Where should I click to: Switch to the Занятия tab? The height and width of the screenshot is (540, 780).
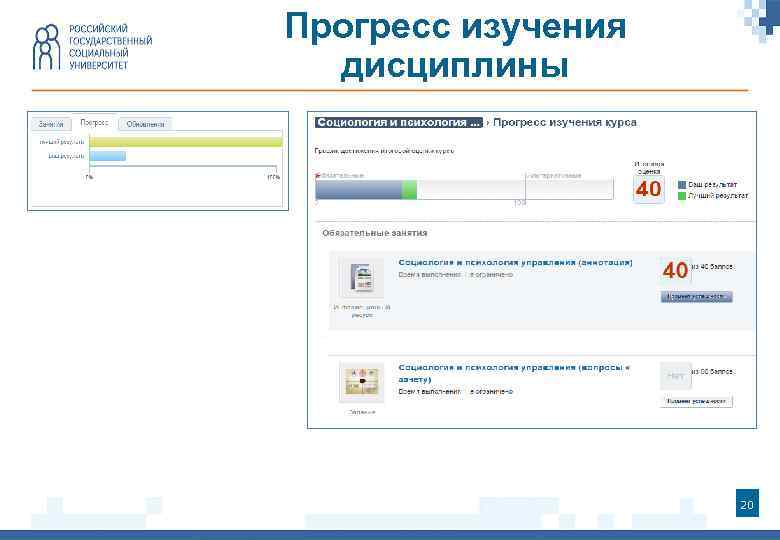coord(51,124)
